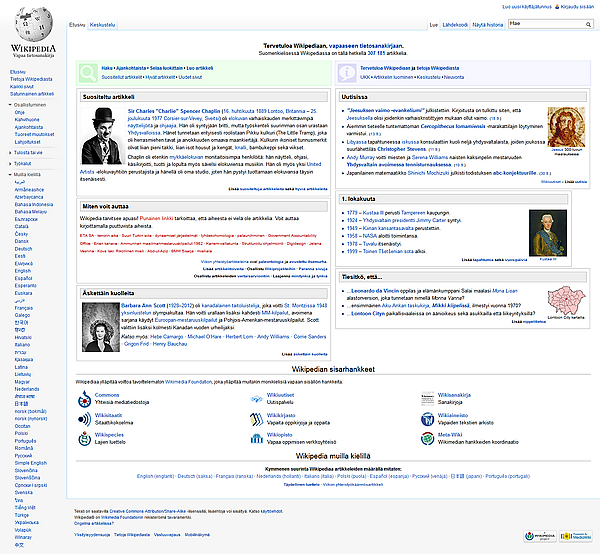Open the Wikikirjasto logo icon

tap(256, 419)
